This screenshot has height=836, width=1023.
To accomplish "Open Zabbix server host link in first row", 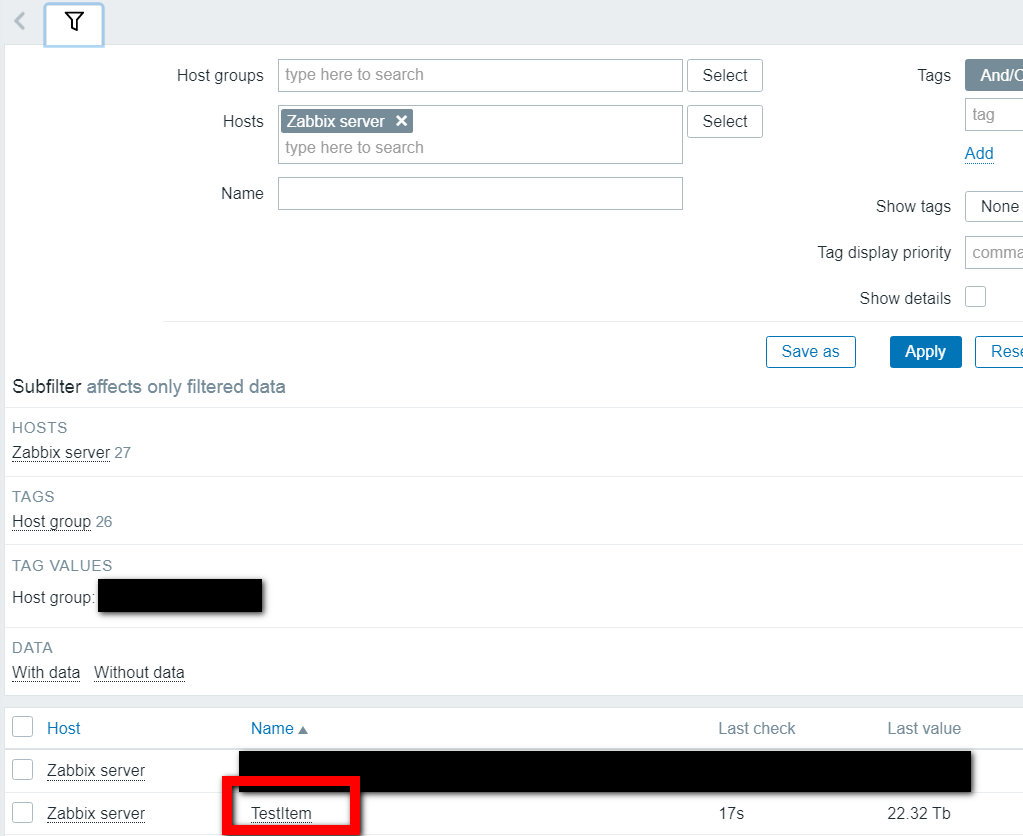I will click(96, 771).
